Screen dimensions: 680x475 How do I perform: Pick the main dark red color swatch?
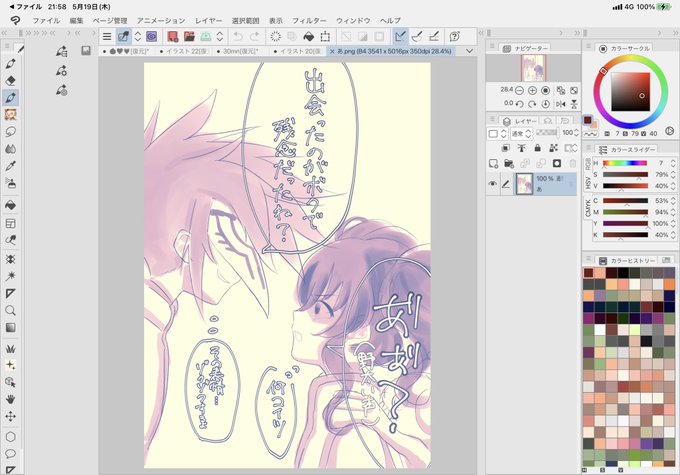pos(588,120)
